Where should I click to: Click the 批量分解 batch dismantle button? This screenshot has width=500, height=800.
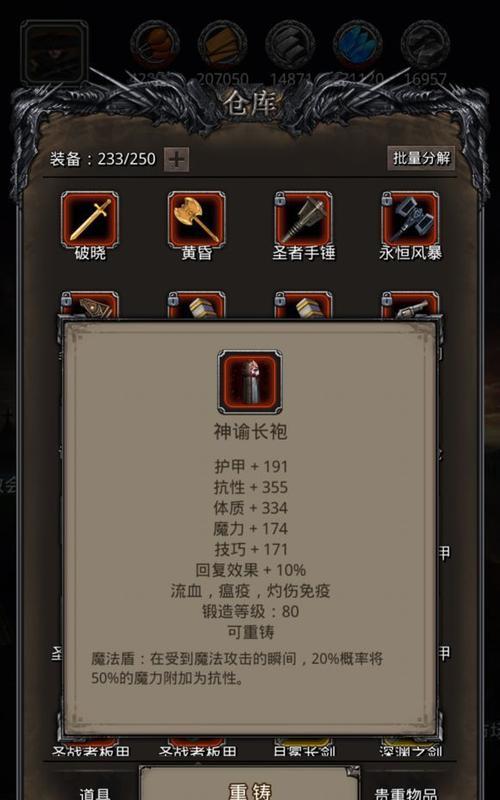pos(421,158)
